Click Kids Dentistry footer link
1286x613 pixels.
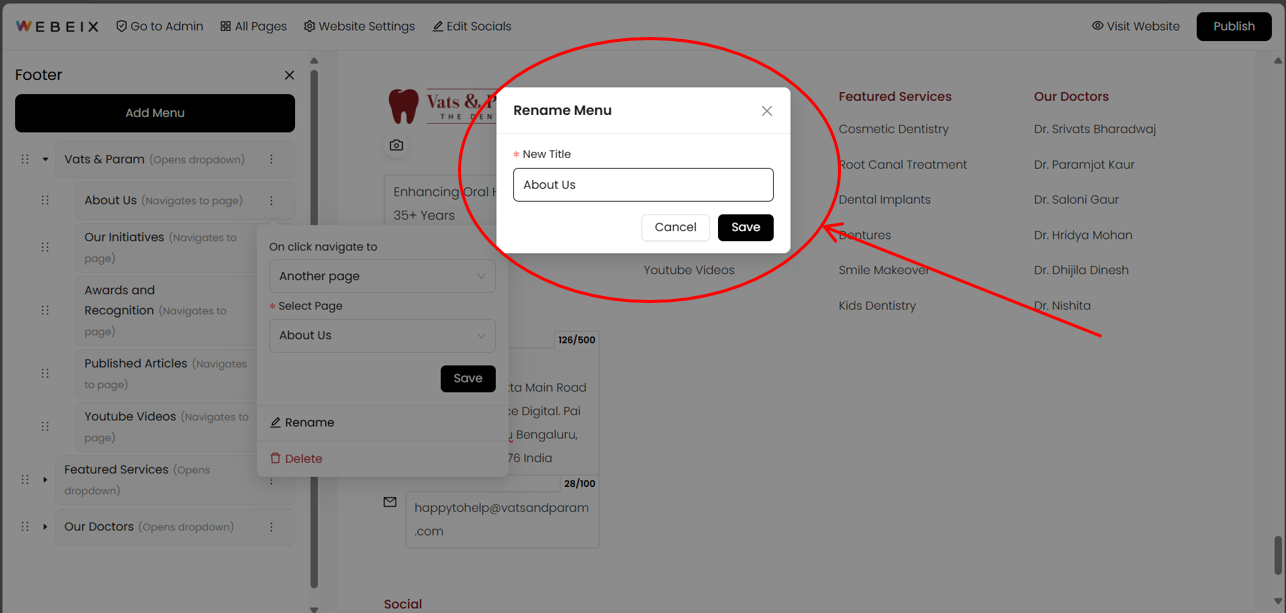877,306
